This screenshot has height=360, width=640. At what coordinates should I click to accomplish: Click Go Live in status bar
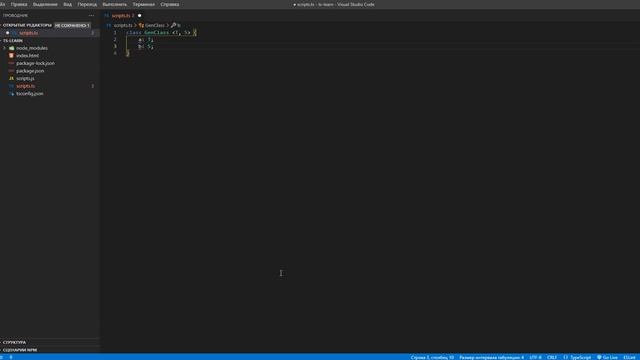[610, 357]
